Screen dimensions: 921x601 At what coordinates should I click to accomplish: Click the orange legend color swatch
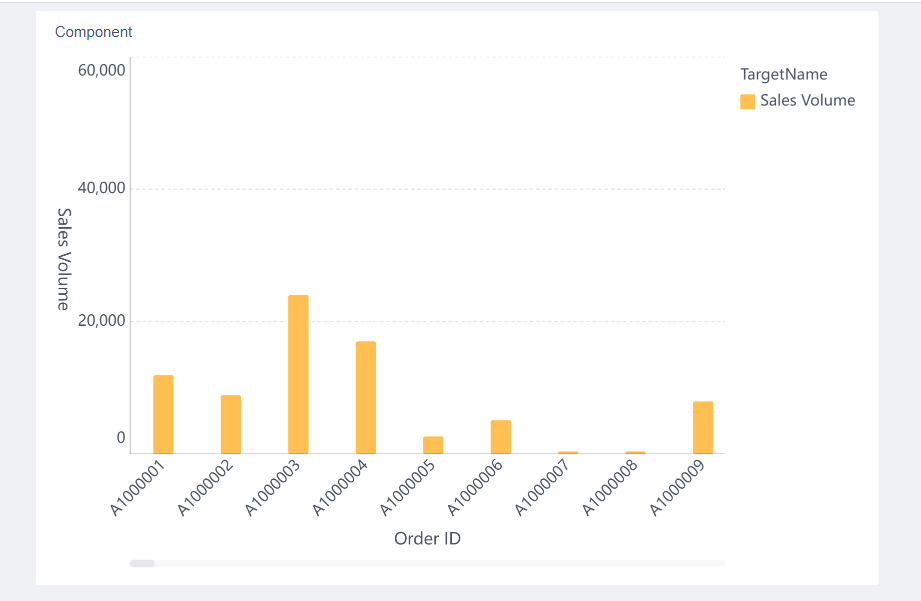click(x=747, y=100)
